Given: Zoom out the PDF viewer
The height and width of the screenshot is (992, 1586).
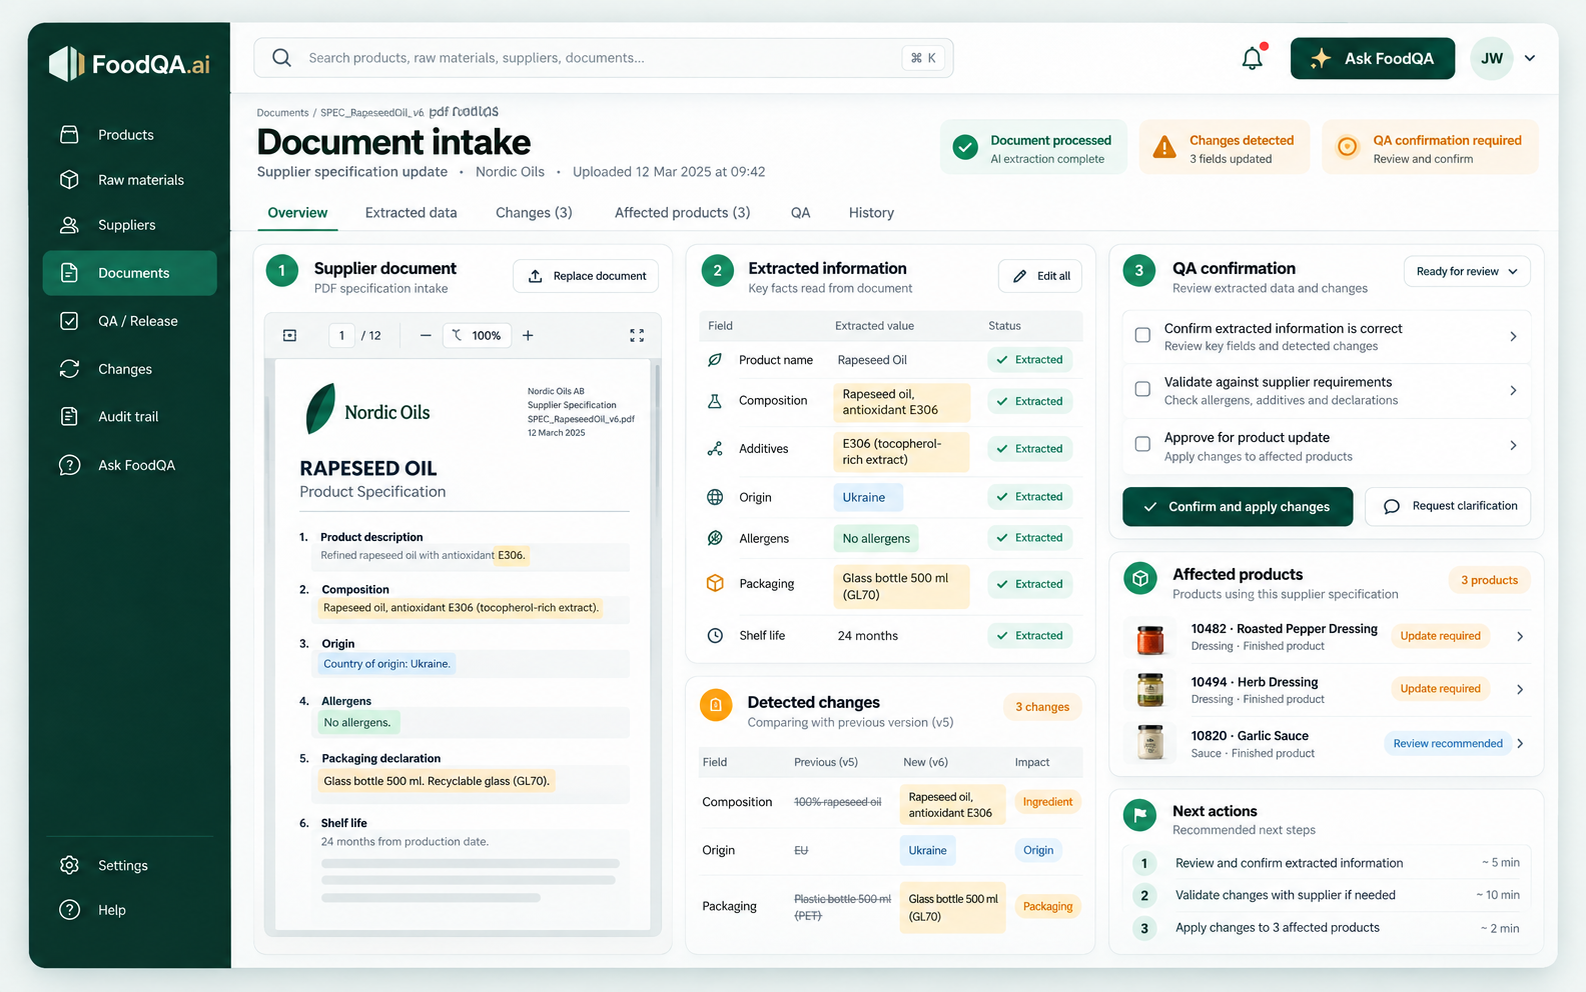Looking at the screenshot, I should (x=425, y=336).
